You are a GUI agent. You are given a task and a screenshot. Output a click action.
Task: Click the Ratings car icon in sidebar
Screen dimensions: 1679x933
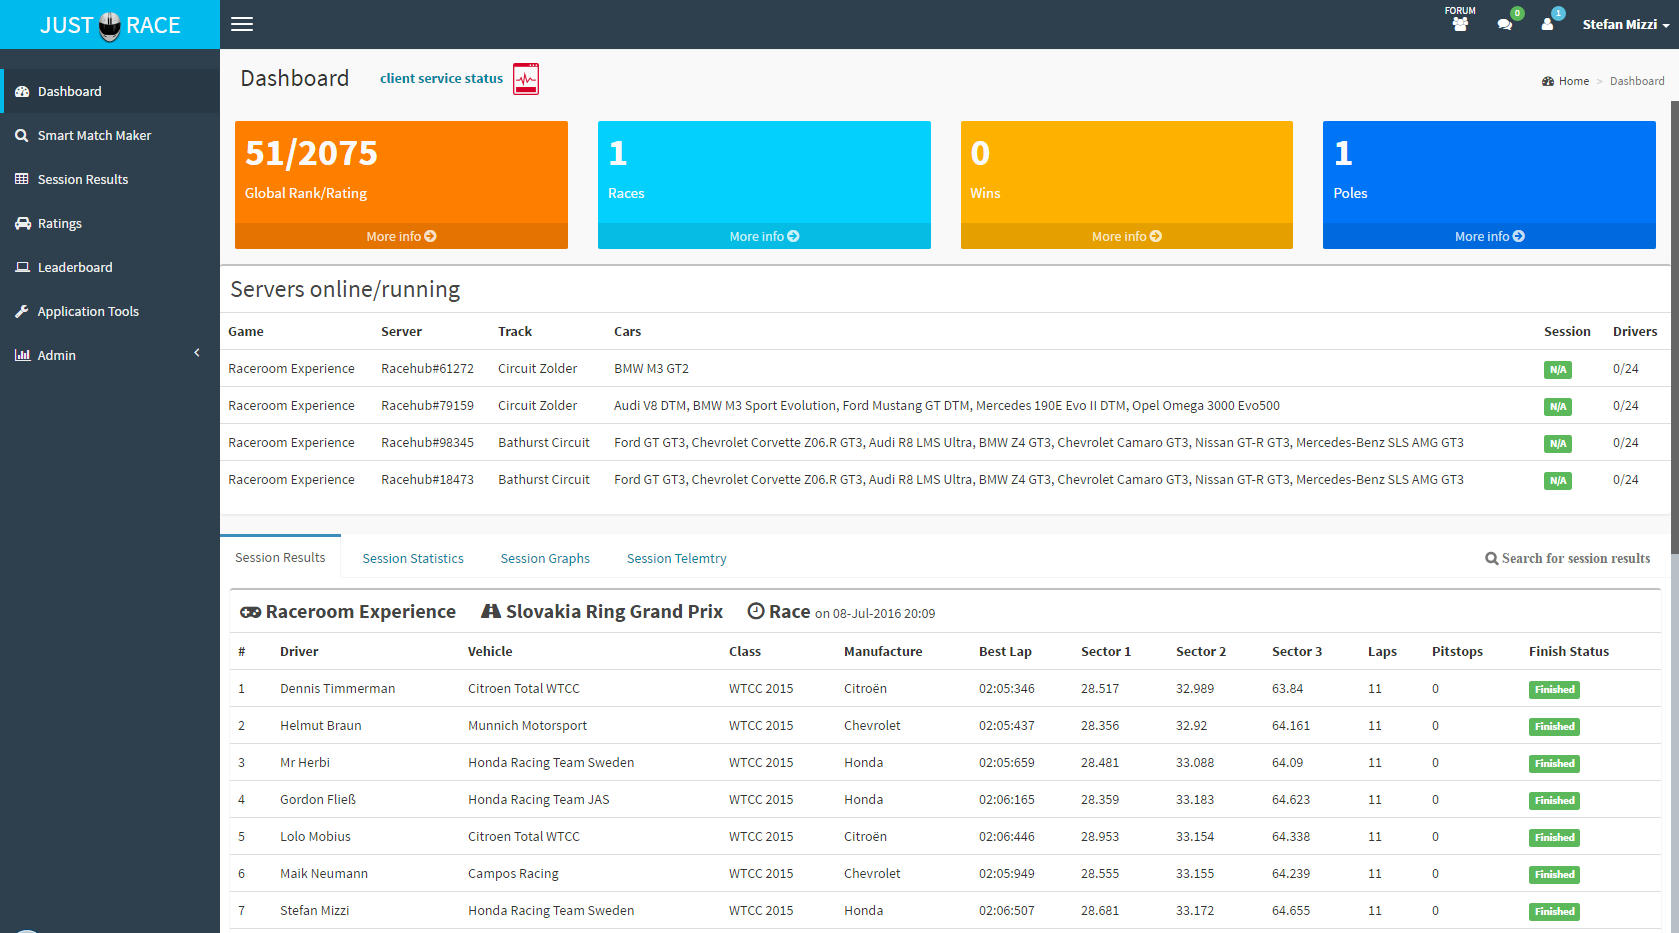coord(22,223)
